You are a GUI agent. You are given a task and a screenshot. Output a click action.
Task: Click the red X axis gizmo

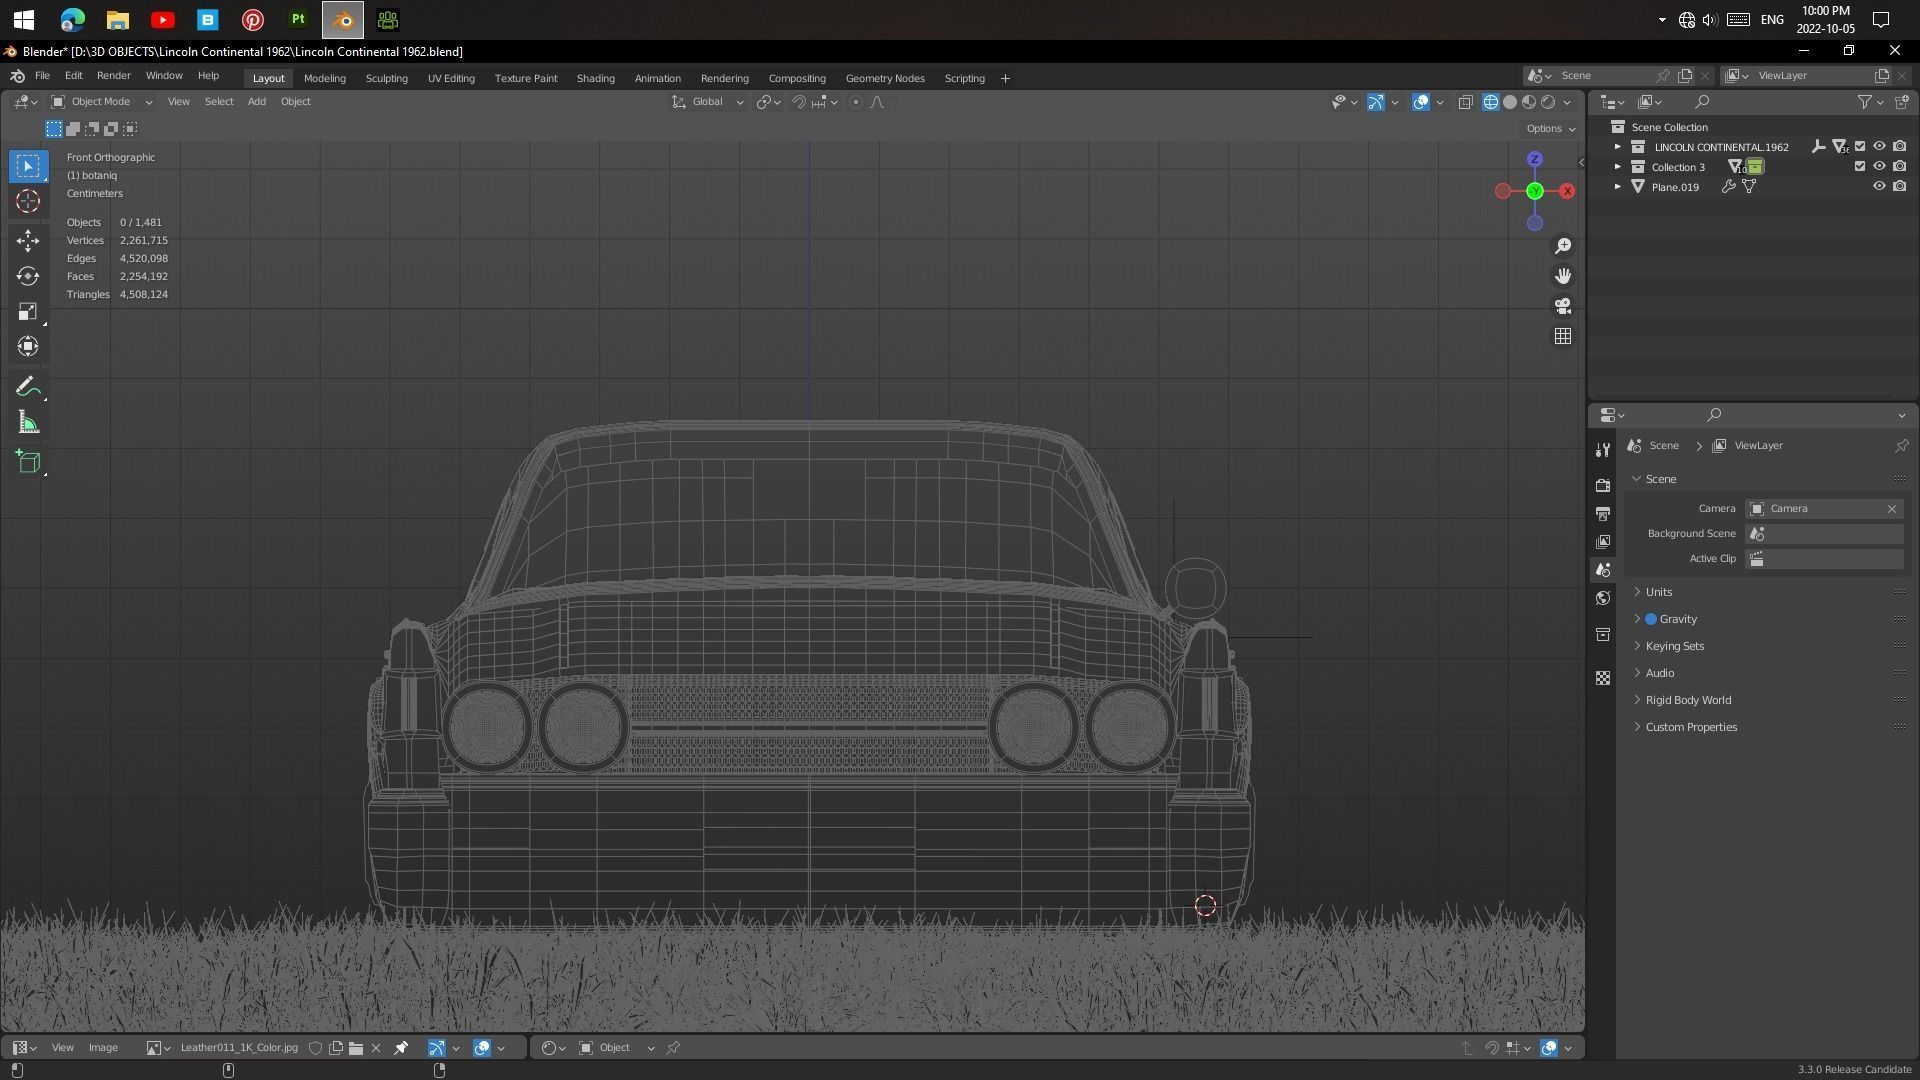(x=1567, y=191)
